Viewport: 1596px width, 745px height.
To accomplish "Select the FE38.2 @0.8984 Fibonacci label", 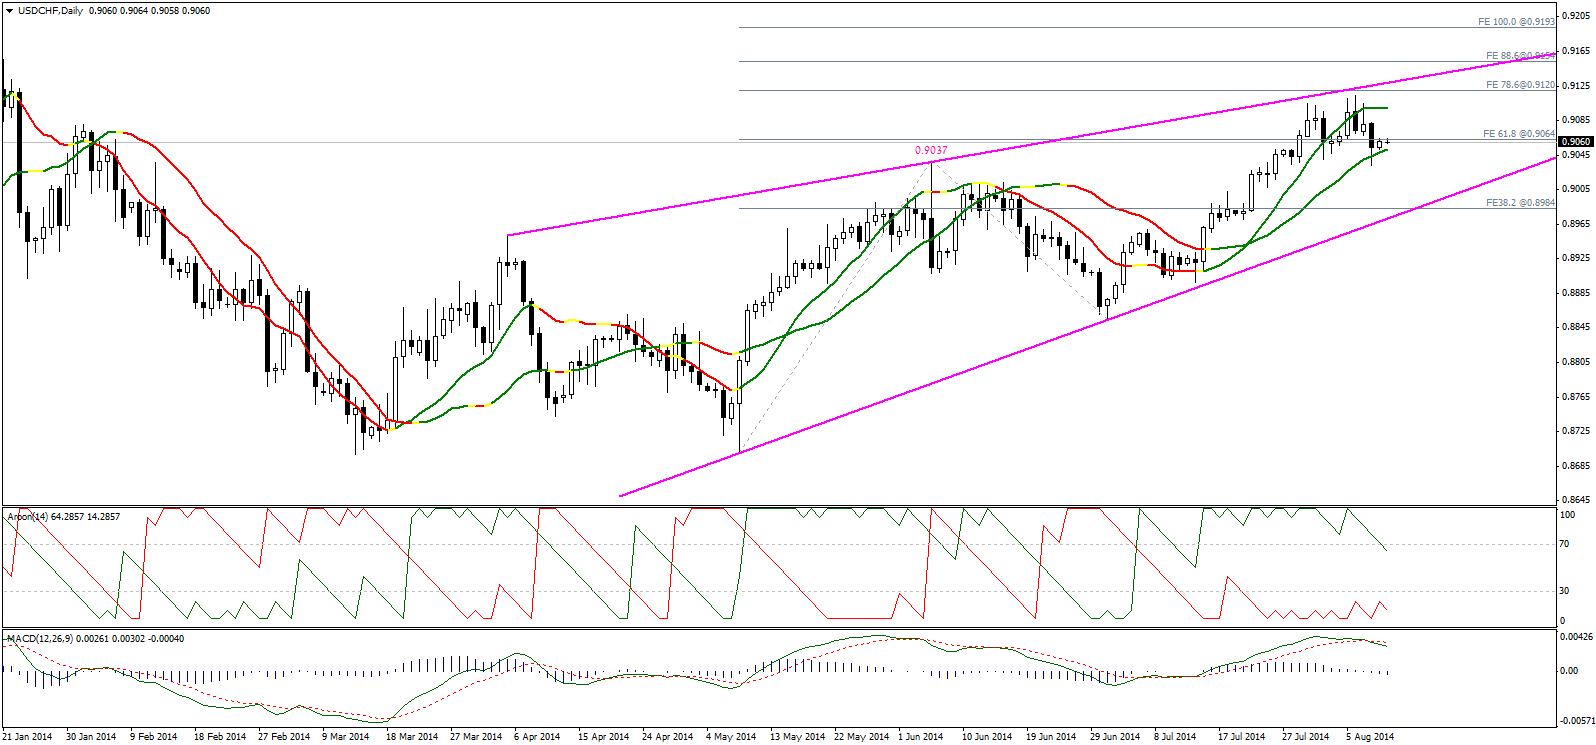I will point(1520,203).
